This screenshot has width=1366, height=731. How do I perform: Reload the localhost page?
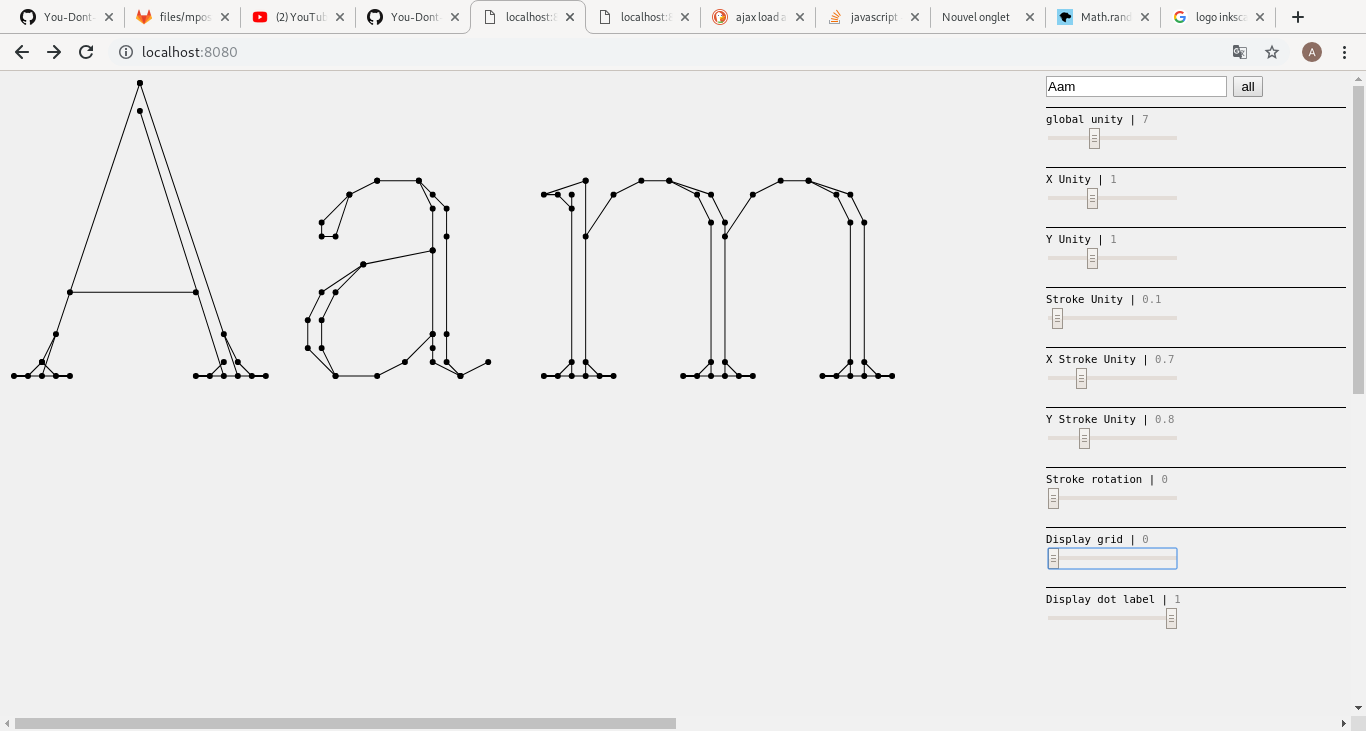(86, 52)
